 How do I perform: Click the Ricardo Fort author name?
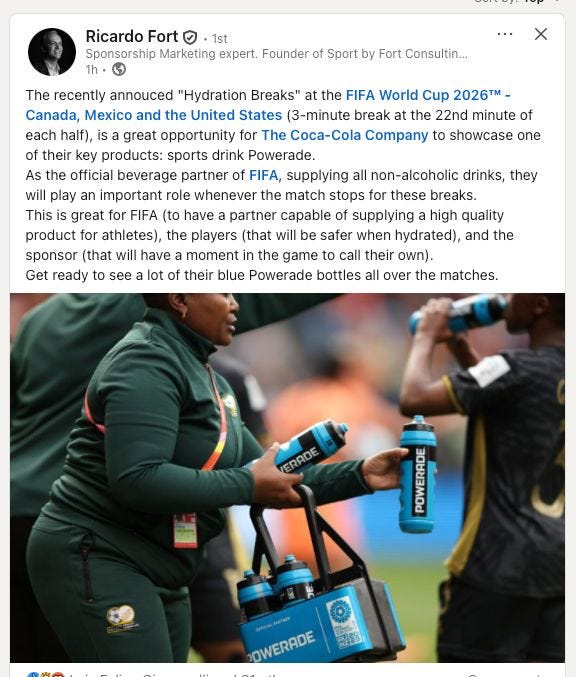pos(132,37)
